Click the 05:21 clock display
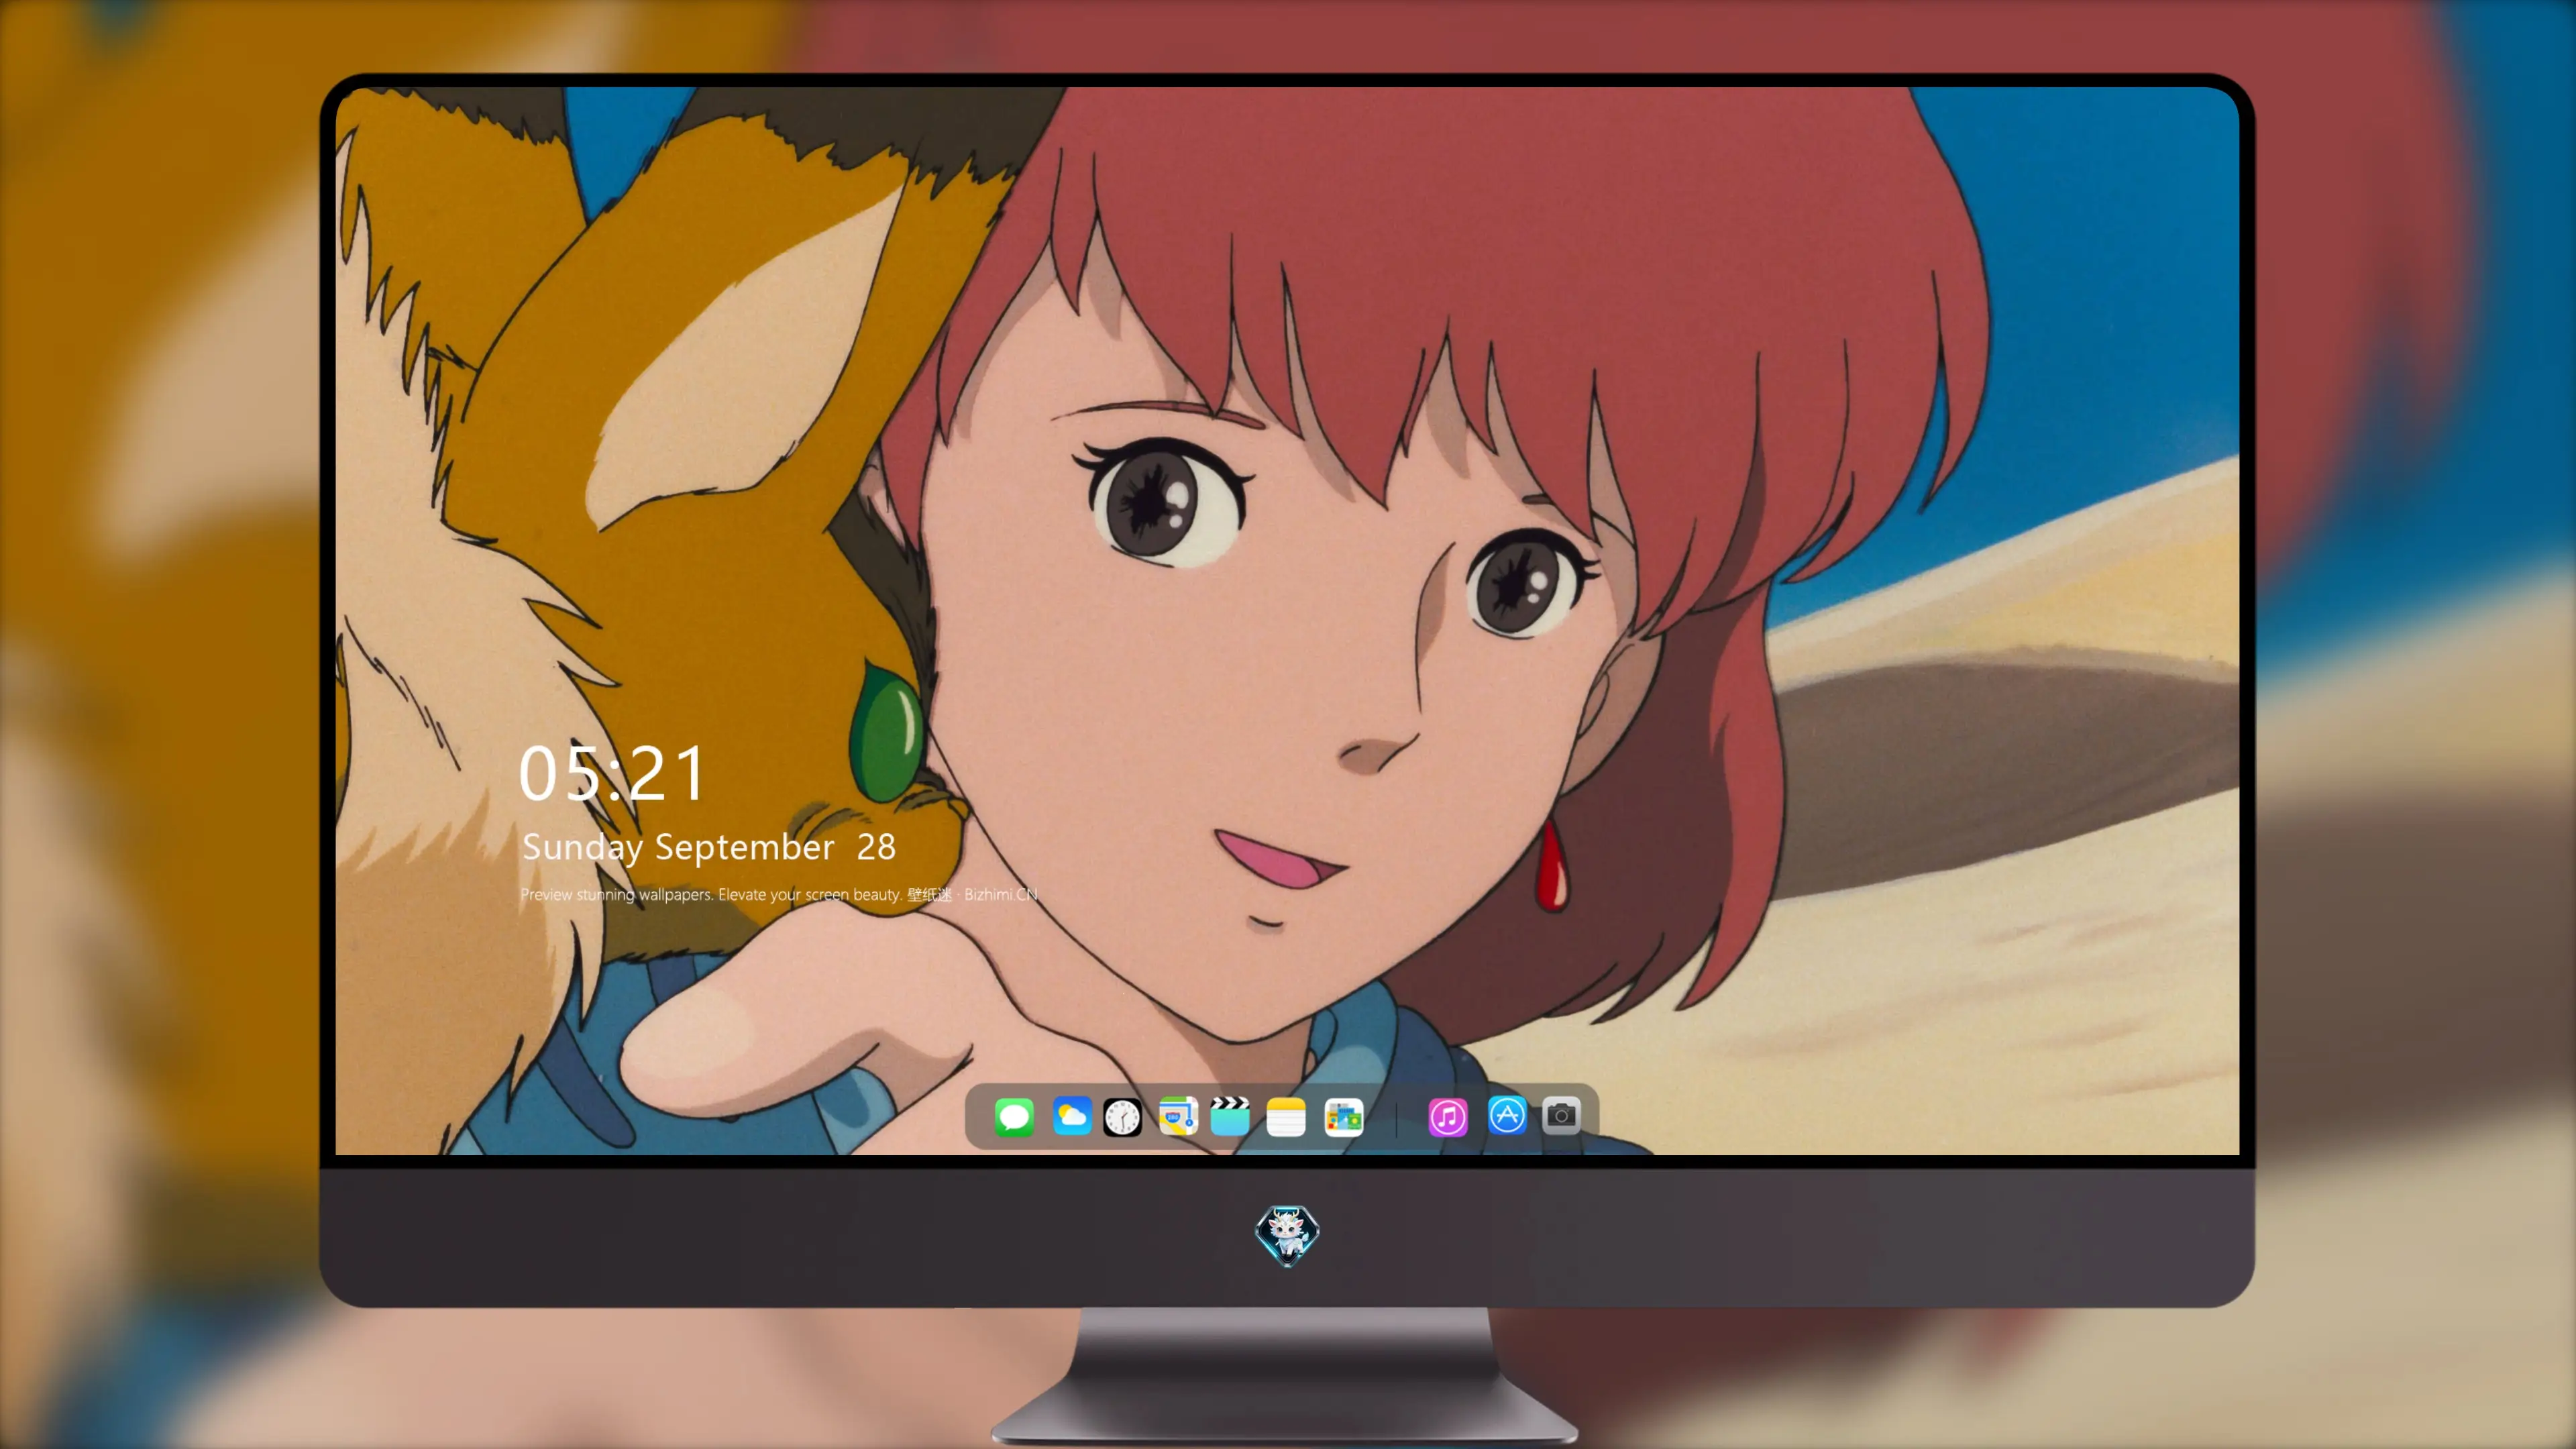2576x1449 pixels. [612, 773]
